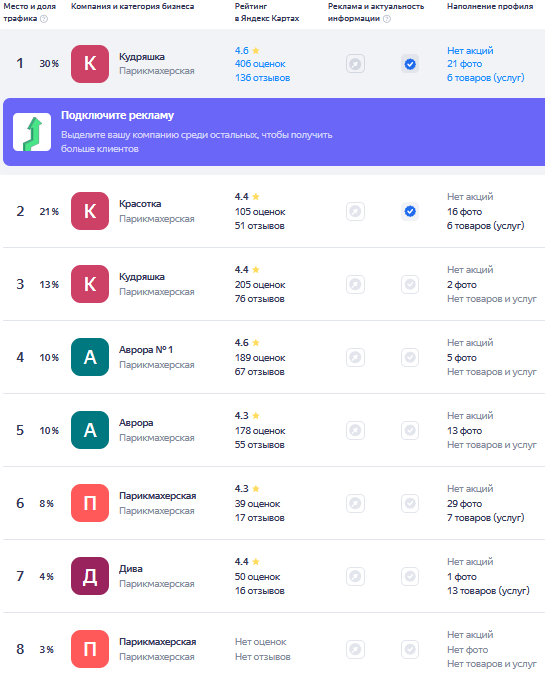Click the Красотка company avatar icon

(90, 211)
